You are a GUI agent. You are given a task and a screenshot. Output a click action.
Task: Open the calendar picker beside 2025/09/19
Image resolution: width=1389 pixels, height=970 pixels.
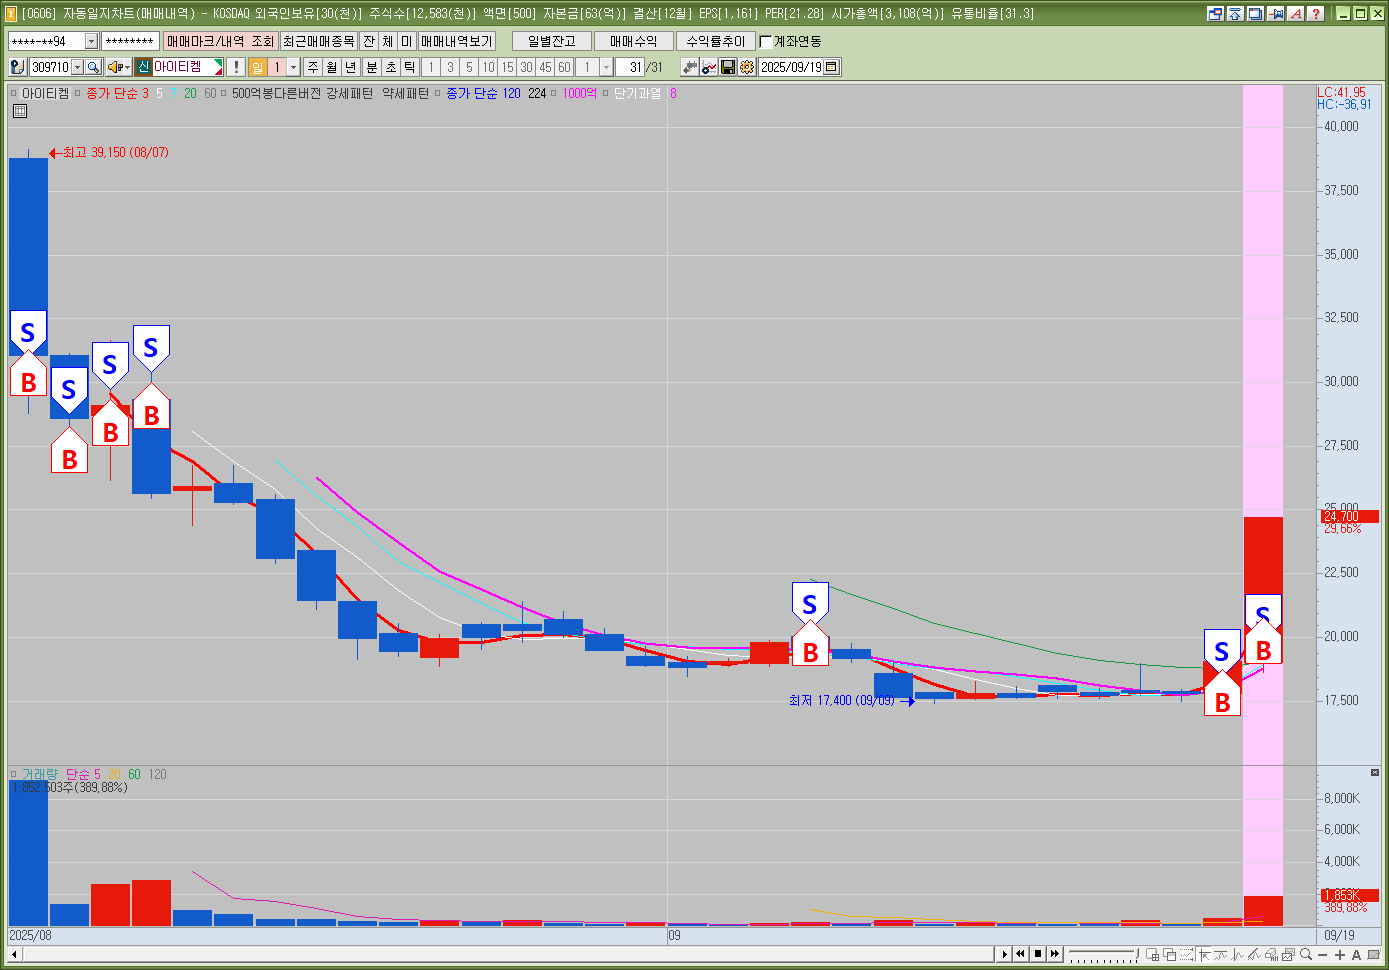(832, 67)
